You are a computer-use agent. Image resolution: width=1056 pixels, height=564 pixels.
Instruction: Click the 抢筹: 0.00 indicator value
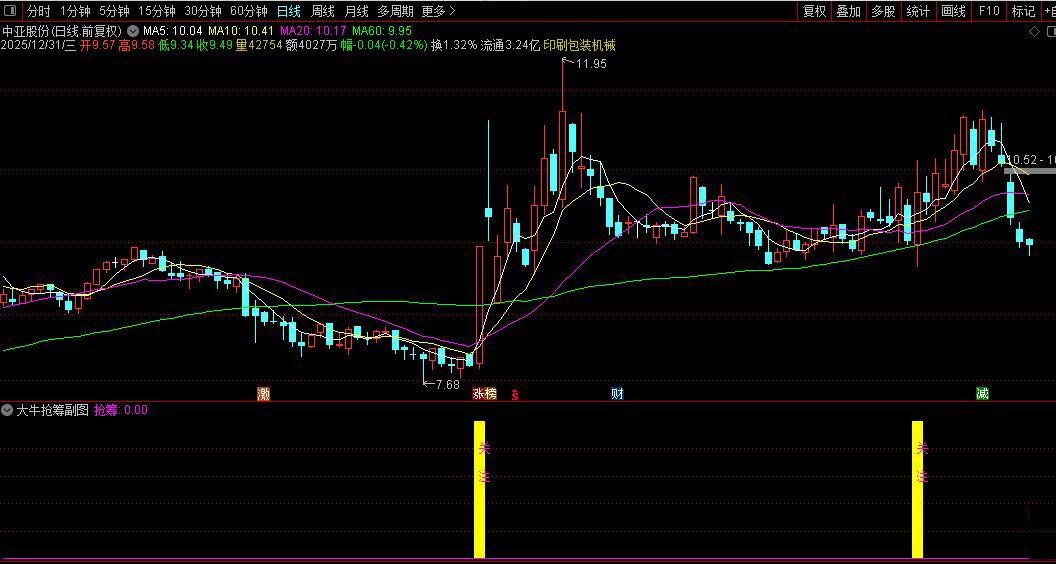pos(121,409)
